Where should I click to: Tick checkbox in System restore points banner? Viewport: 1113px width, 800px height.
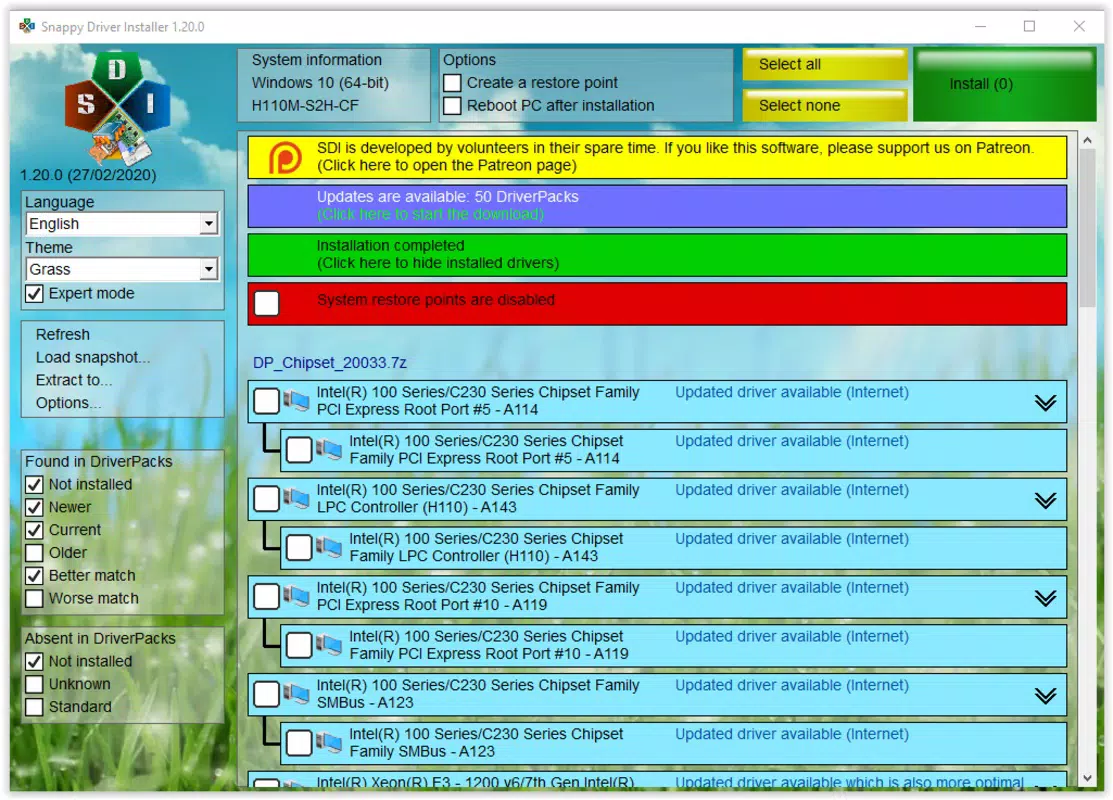click(x=267, y=303)
